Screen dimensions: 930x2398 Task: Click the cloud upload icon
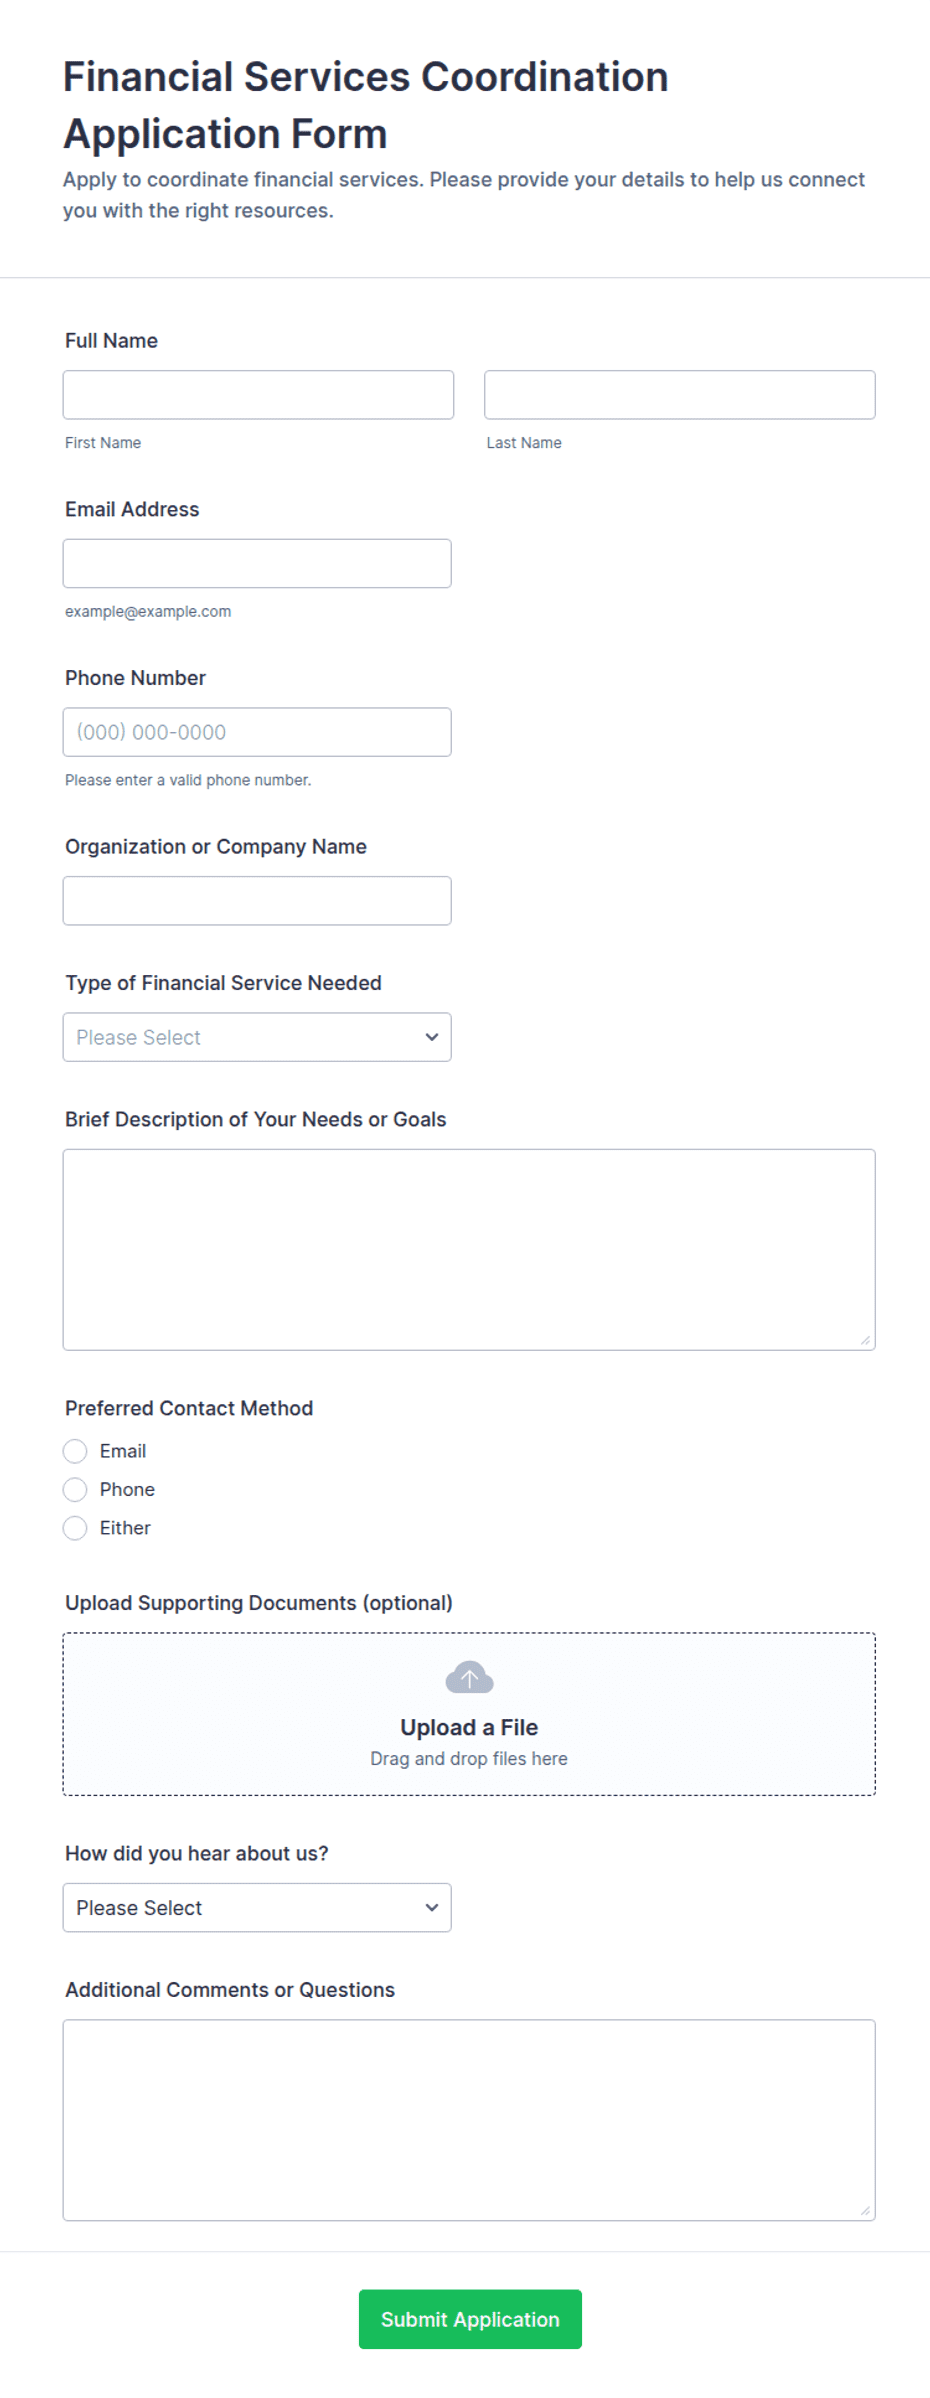(469, 1677)
